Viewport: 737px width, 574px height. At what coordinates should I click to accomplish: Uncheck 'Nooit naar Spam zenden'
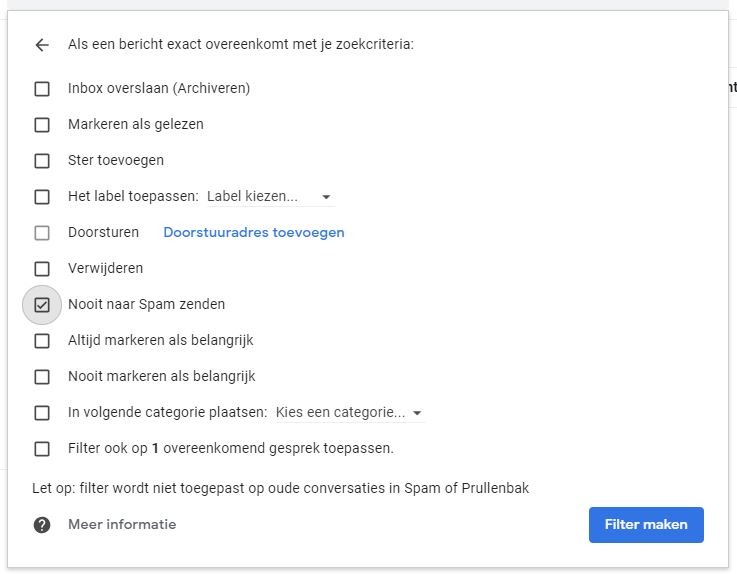[42, 305]
